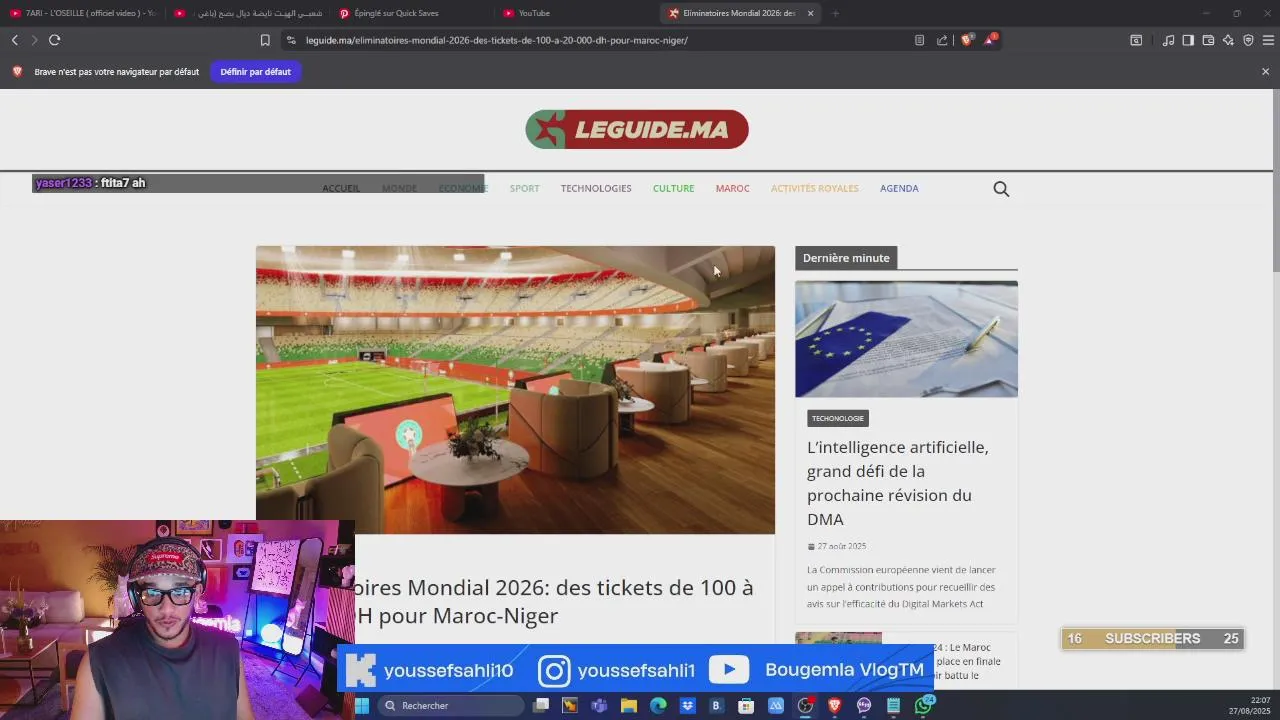Bookmark this page via the bookmark icon
Viewport: 1280px width, 720px height.
click(265, 40)
